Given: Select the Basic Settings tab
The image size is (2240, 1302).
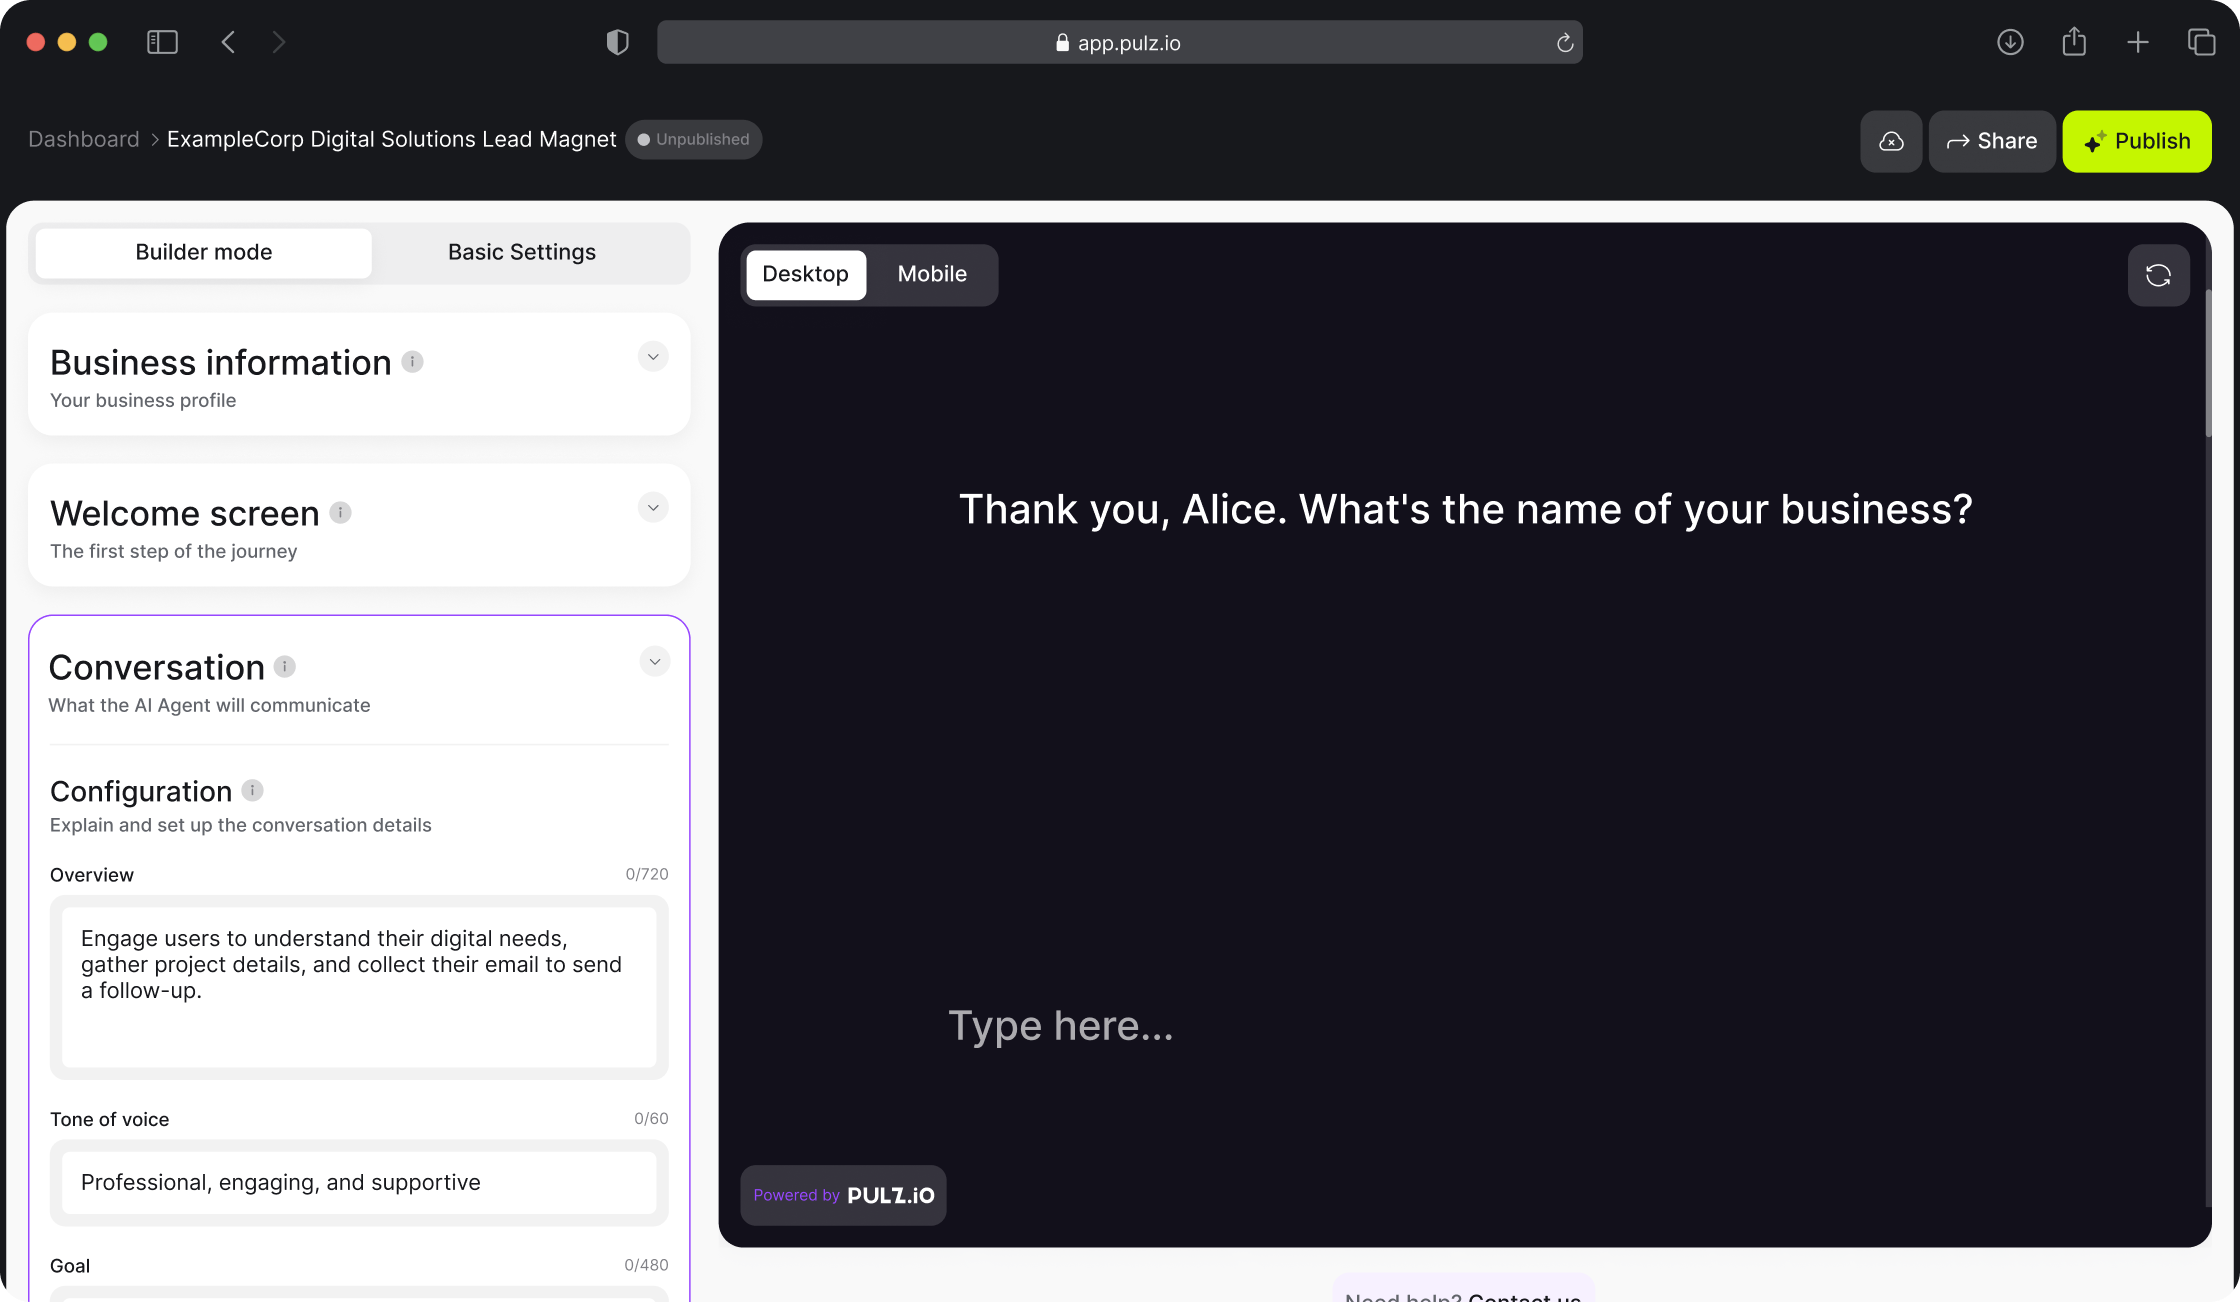Looking at the screenshot, I should [520, 251].
